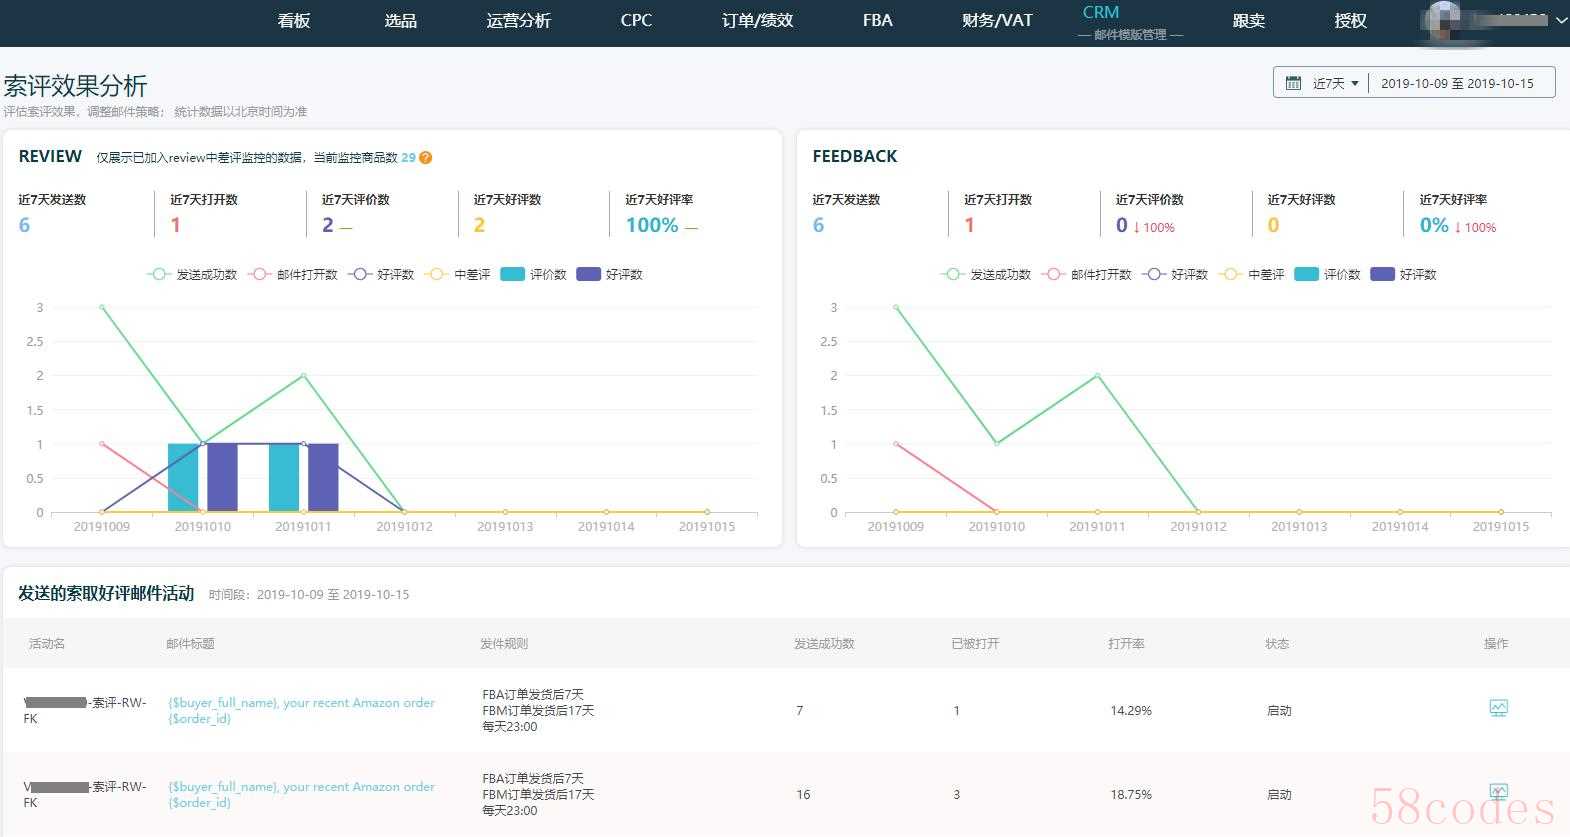This screenshot has height=837, width=1570.
Task: Toggle 发送成功数 legend in REVIEW chart
Action: click(192, 274)
